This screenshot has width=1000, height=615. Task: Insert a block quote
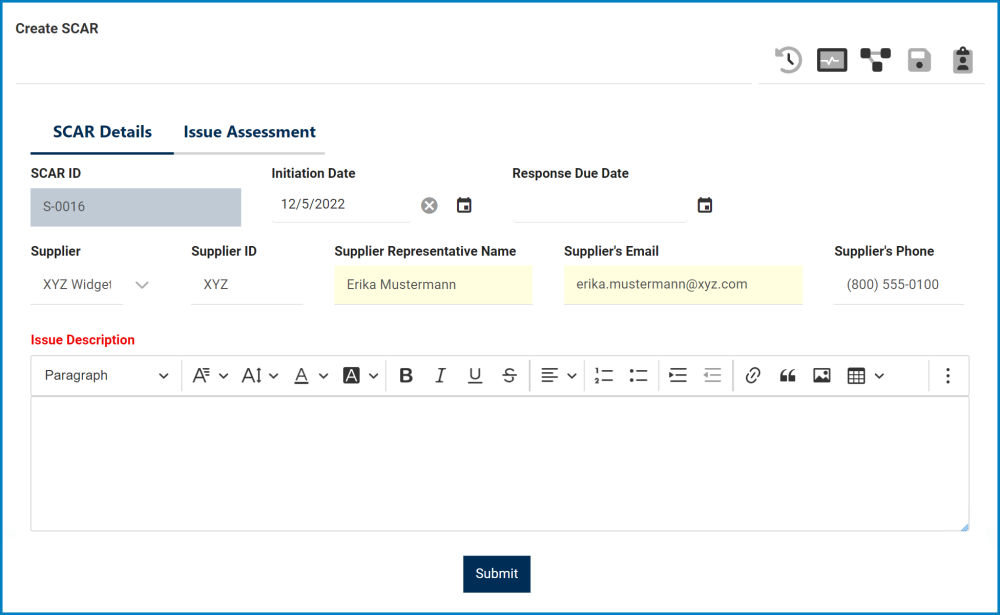[x=787, y=375]
